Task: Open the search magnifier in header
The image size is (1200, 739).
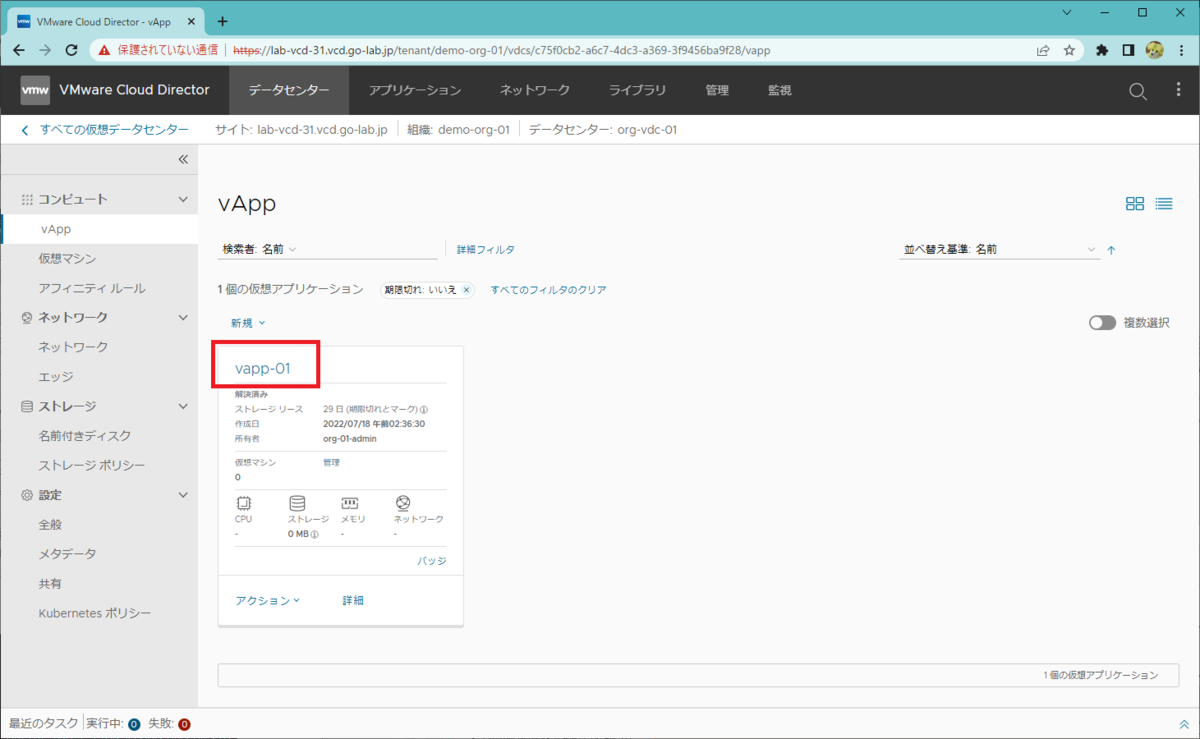Action: tap(1138, 91)
